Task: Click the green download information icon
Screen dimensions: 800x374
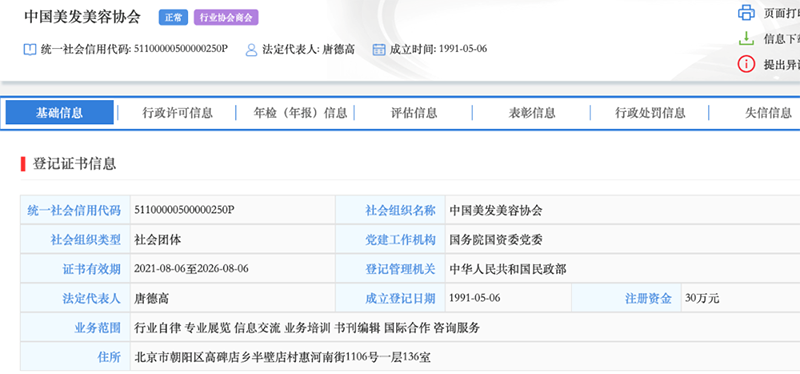Action: [746, 39]
